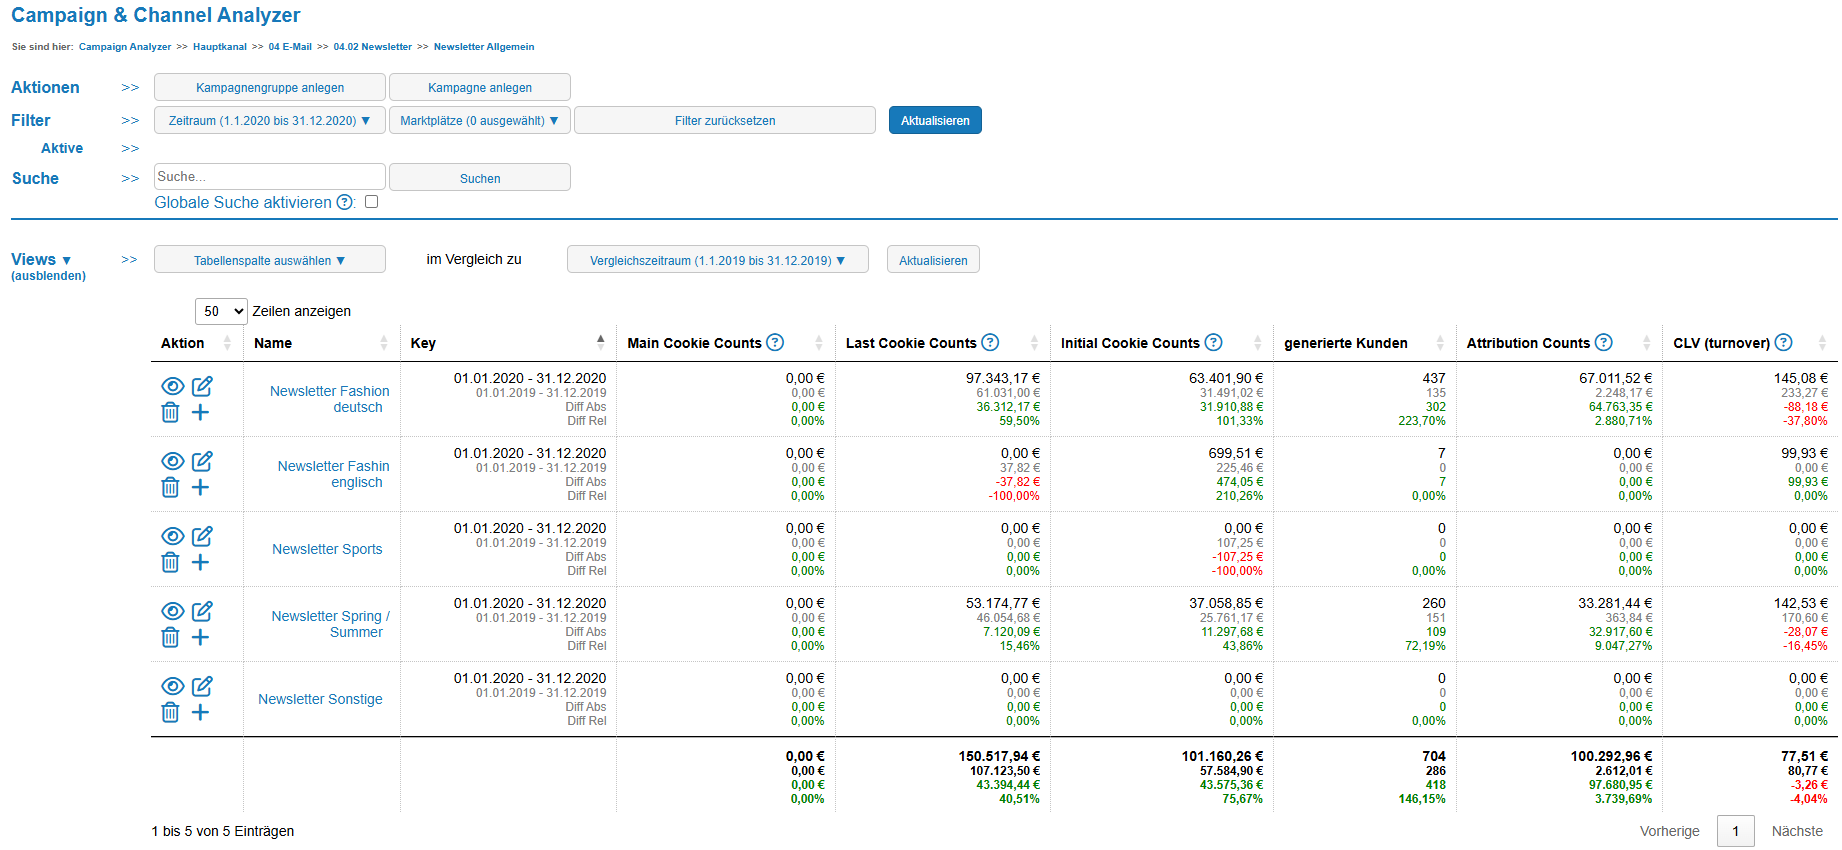Toggle view eye for Newsletter Fashion deutsch
Viewport: 1842px width, 850px height.
pos(172,386)
